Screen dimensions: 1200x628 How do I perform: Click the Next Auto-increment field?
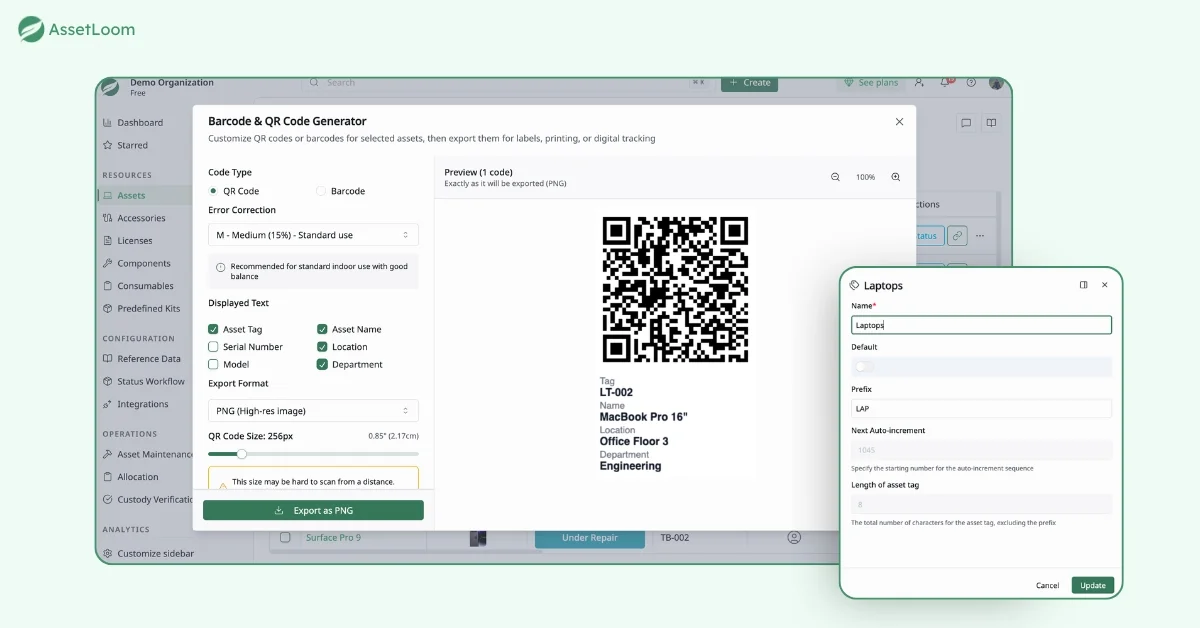981,450
